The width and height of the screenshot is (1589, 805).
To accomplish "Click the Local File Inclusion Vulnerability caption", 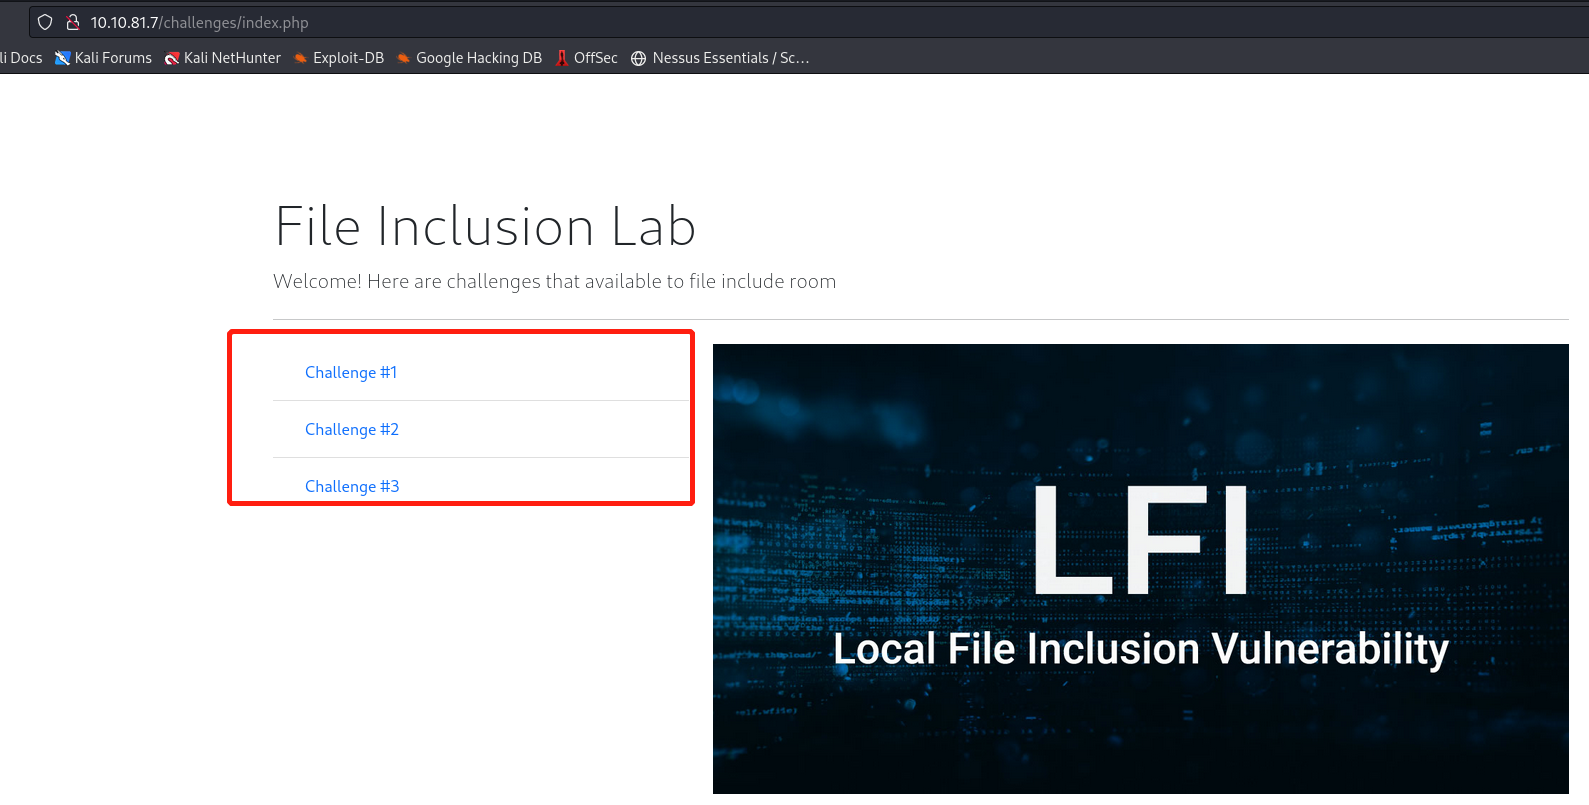I will (x=1140, y=649).
